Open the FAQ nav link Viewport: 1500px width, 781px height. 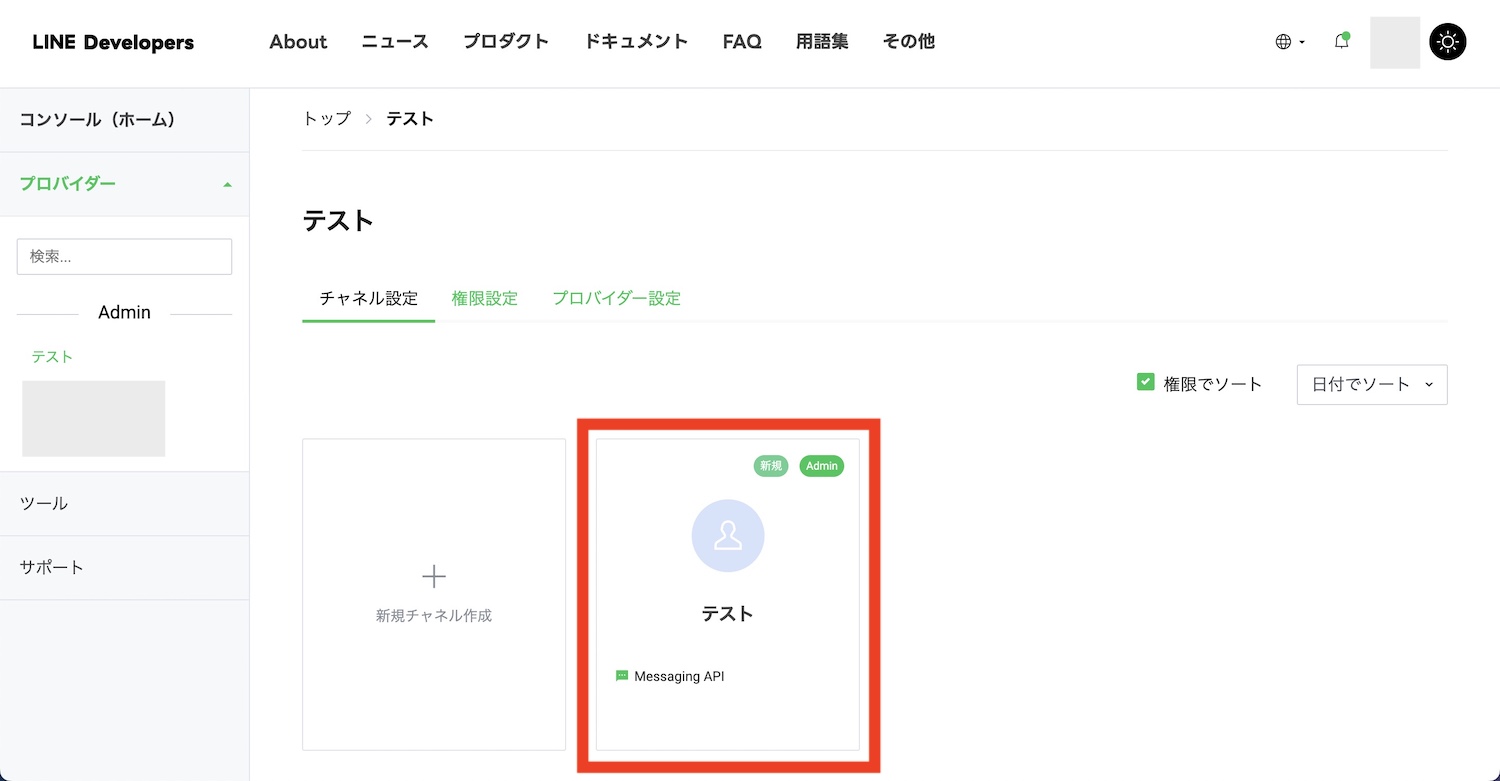pyautogui.click(x=742, y=42)
